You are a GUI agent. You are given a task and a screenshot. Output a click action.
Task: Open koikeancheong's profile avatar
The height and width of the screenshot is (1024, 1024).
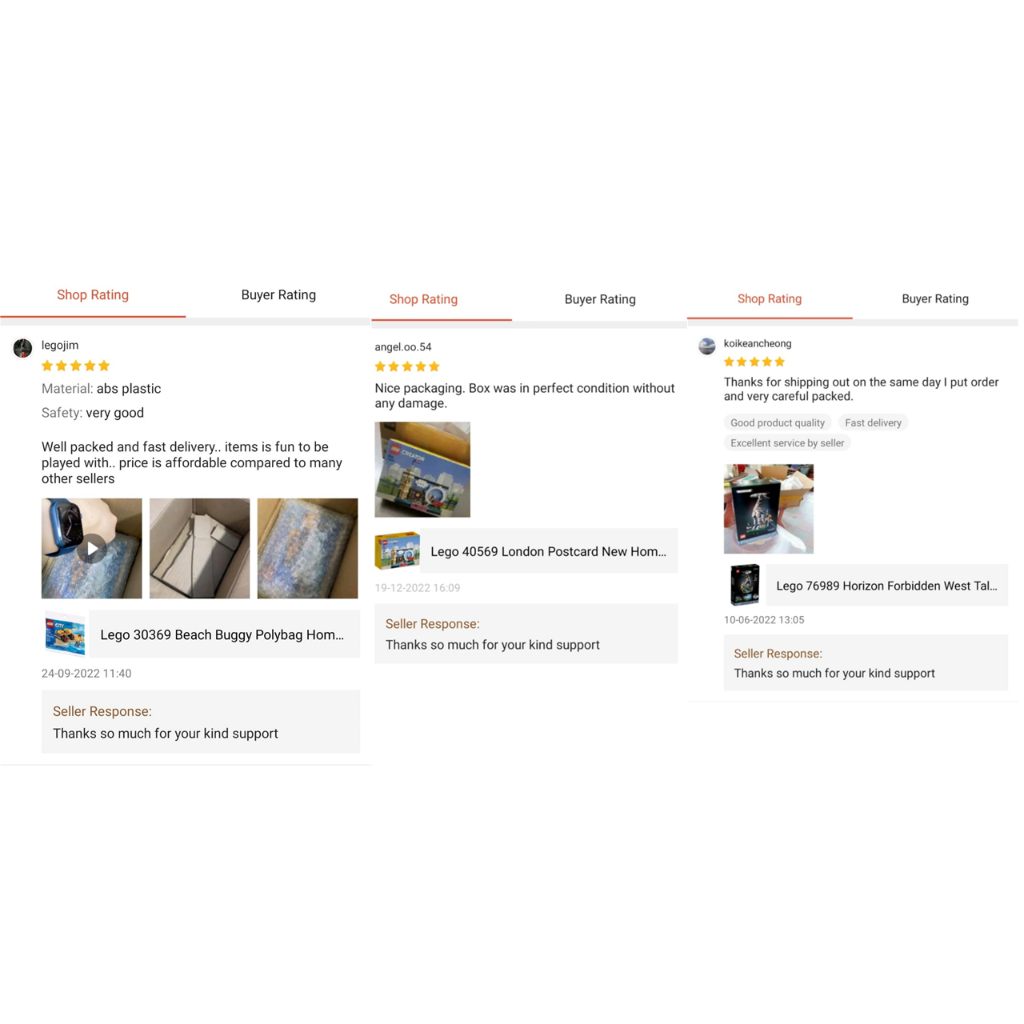coord(707,346)
